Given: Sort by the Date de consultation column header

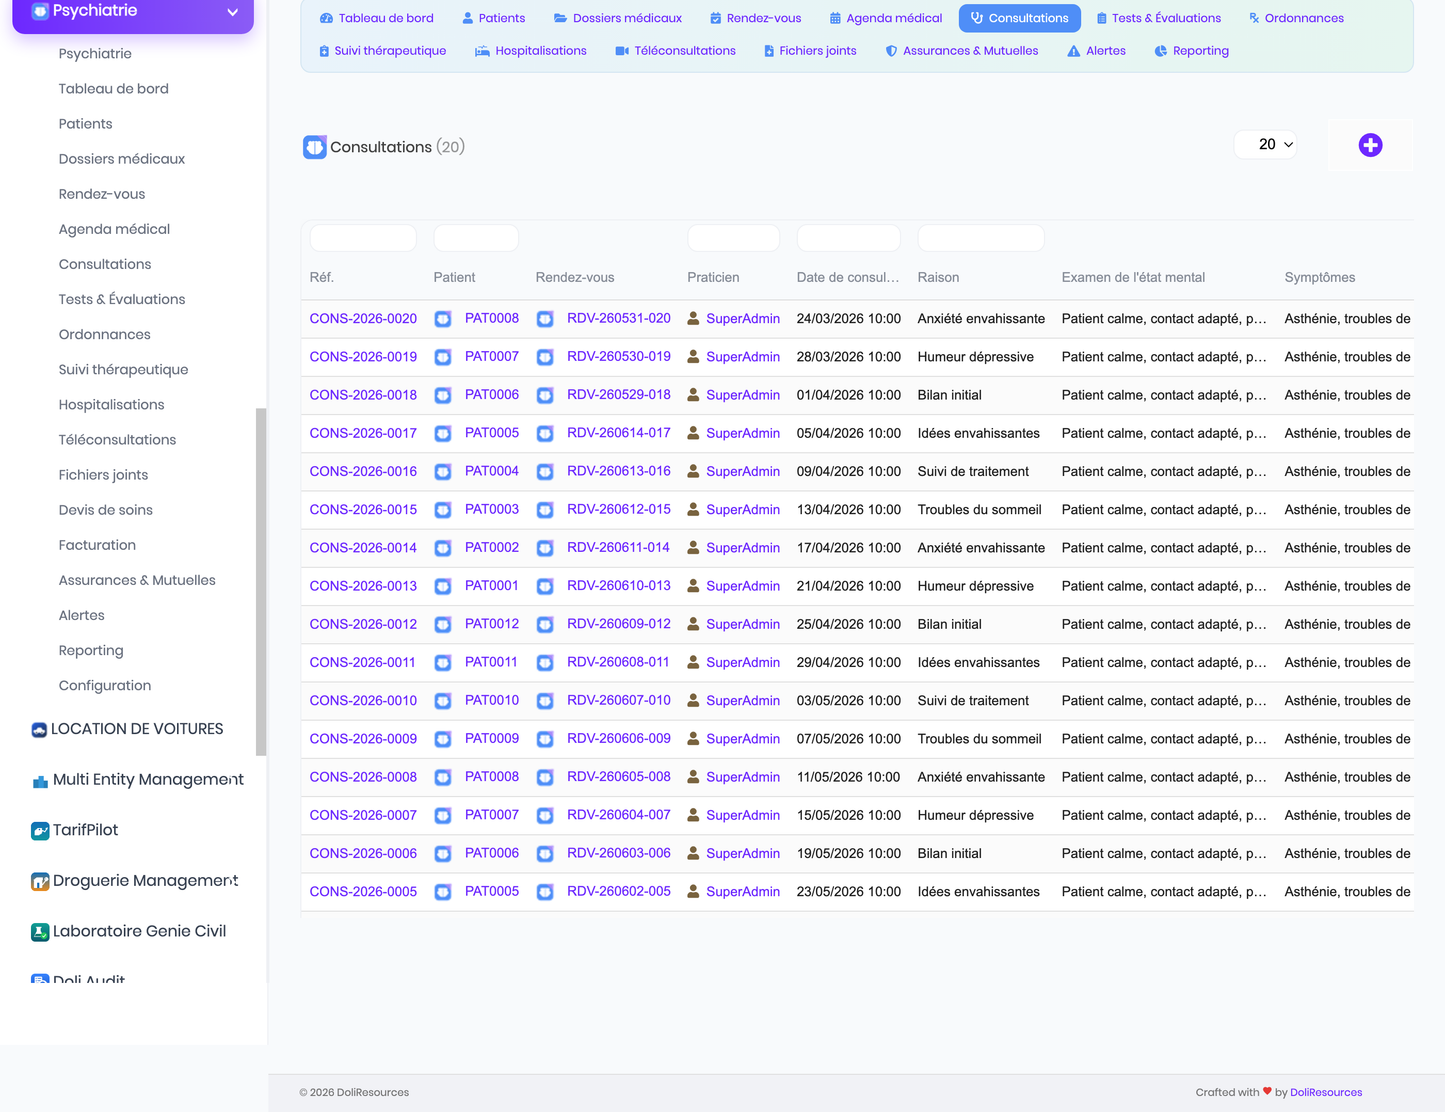Looking at the screenshot, I should pyautogui.click(x=847, y=277).
